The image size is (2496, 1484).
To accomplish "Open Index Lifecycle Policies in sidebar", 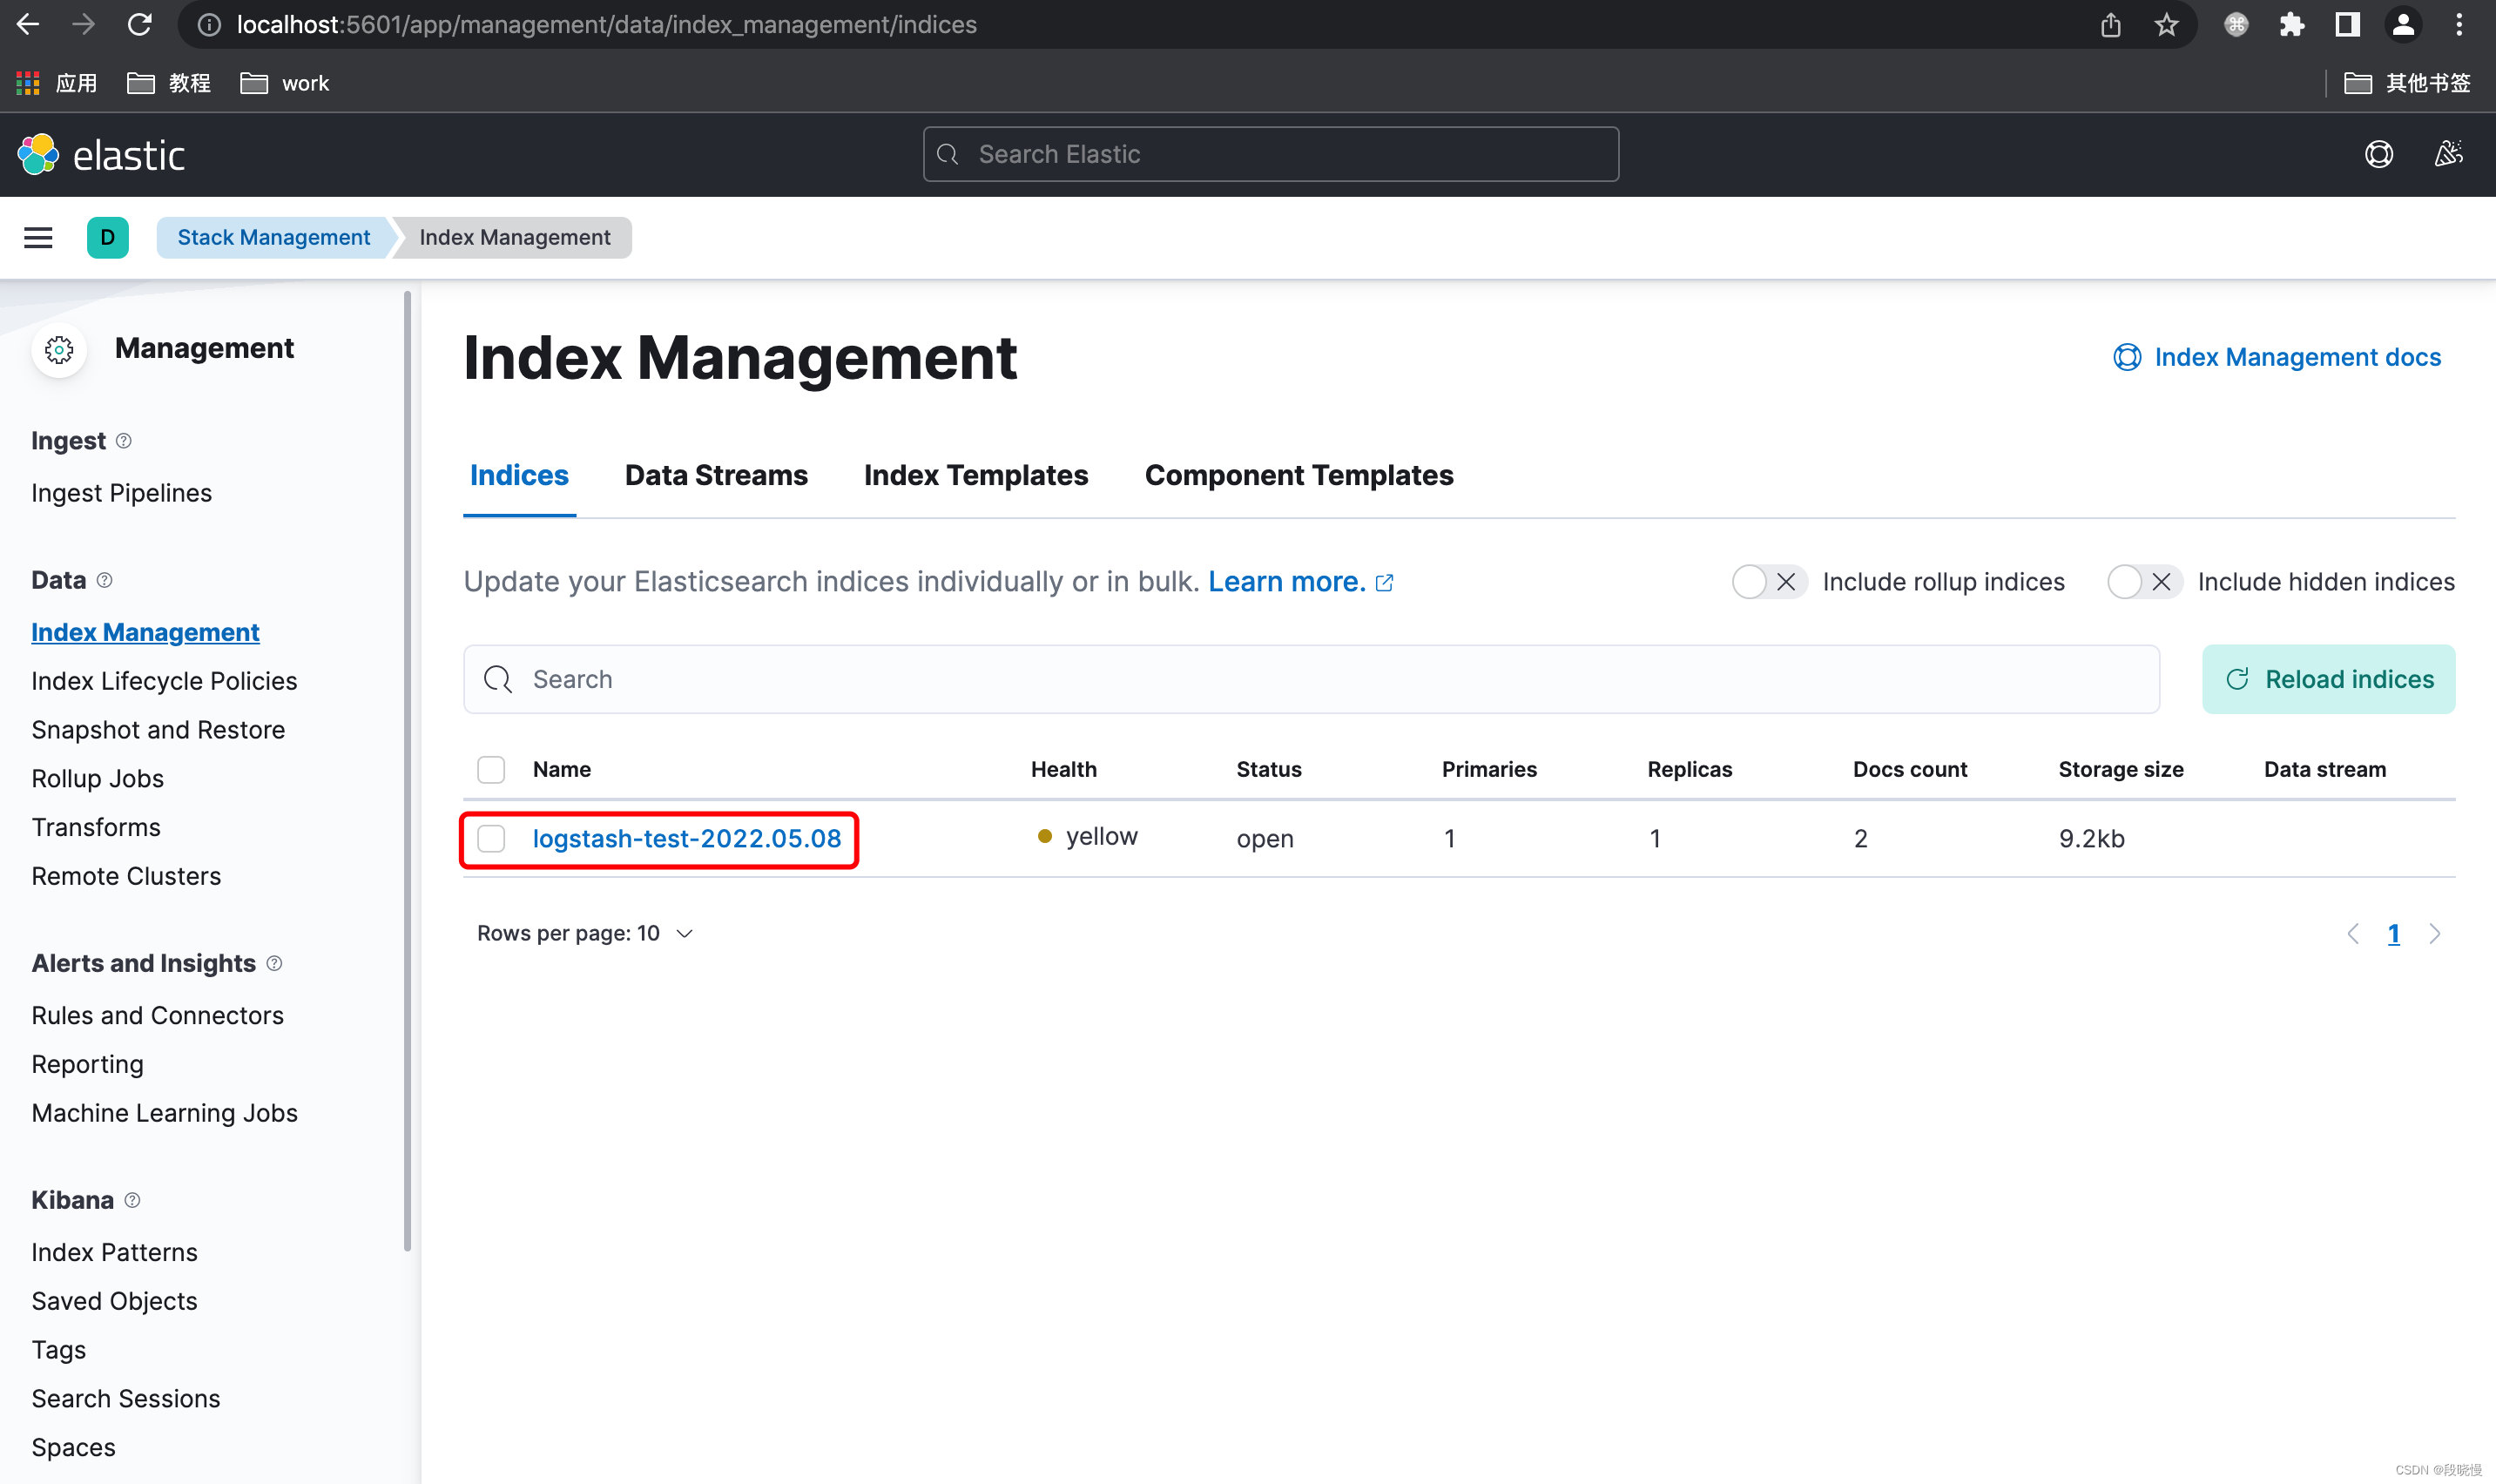I will tap(164, 681).
